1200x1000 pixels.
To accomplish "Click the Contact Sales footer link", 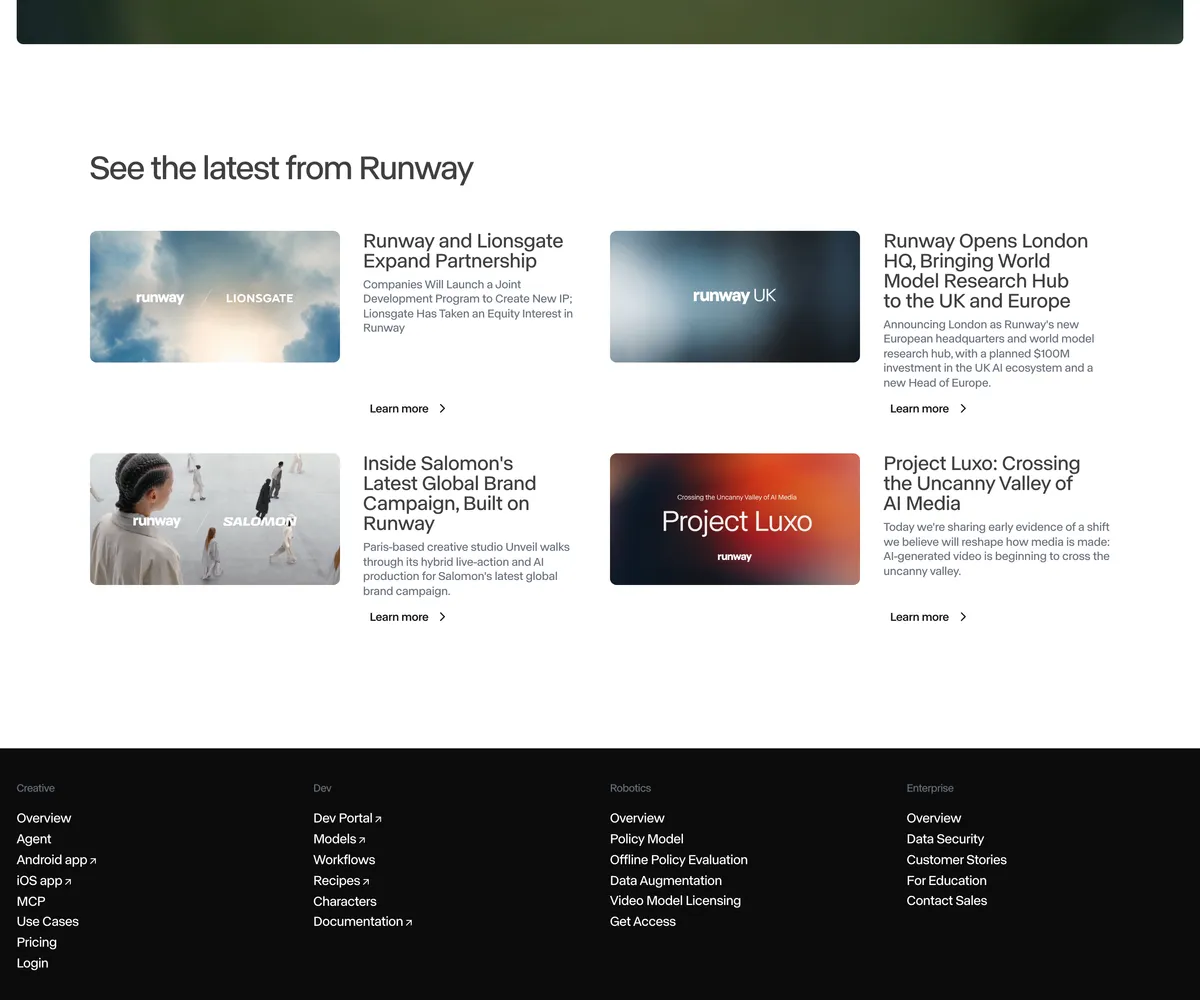I will (x=947, y=901).
